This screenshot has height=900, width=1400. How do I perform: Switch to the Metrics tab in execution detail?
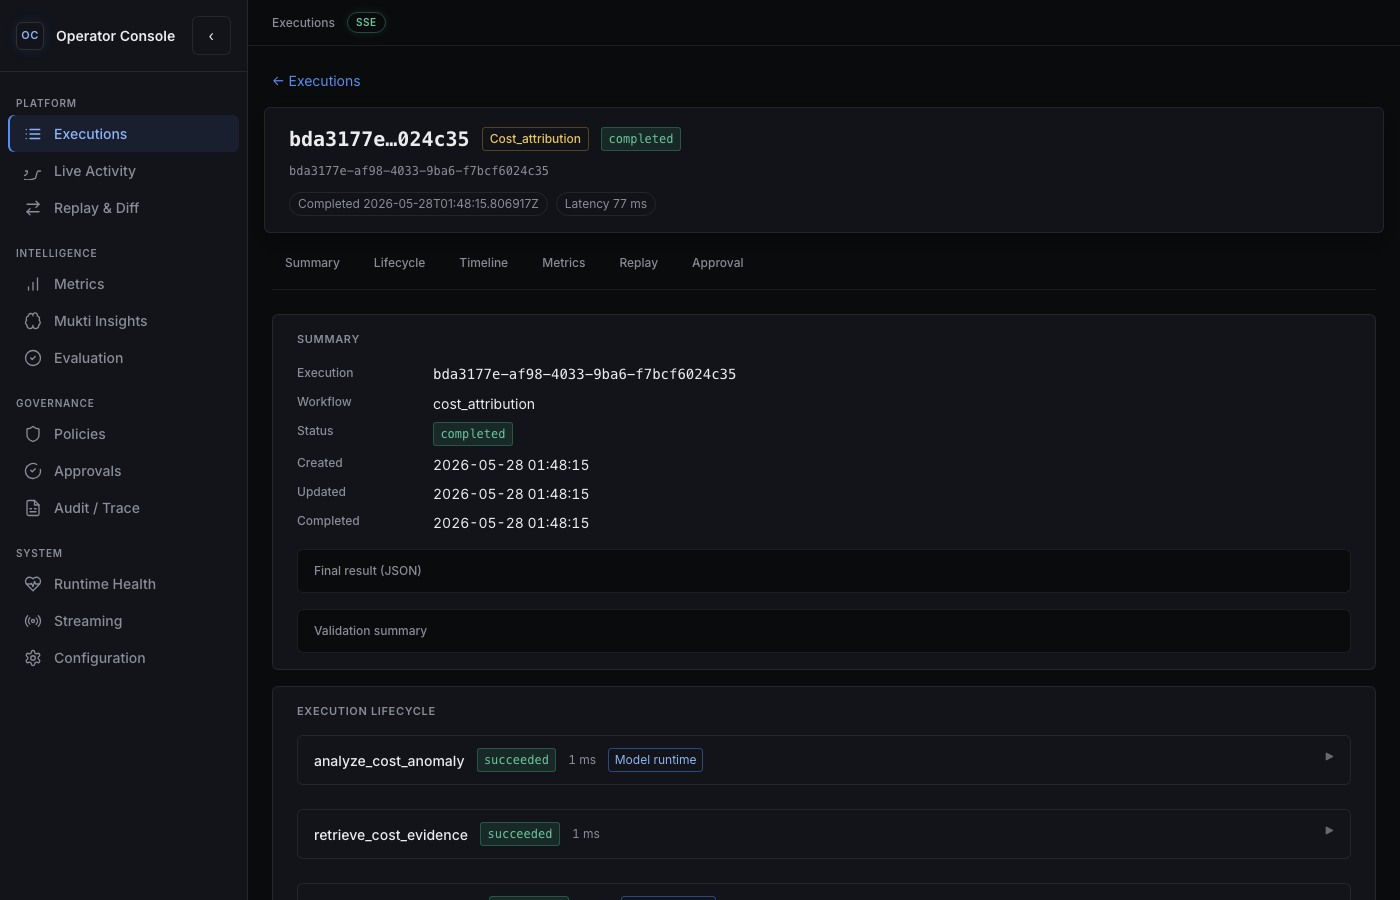[x=563, y=263]
